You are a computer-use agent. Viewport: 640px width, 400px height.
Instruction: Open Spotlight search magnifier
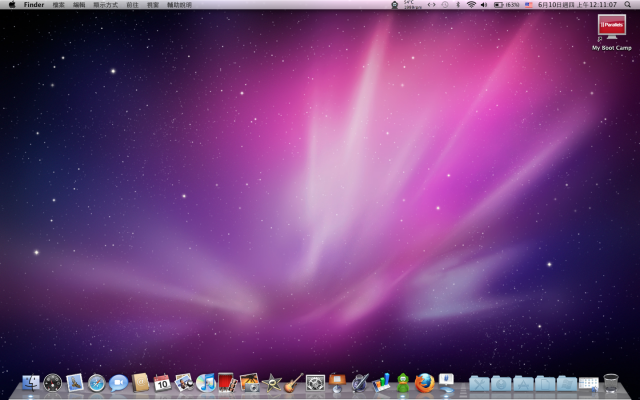[627, 4]
